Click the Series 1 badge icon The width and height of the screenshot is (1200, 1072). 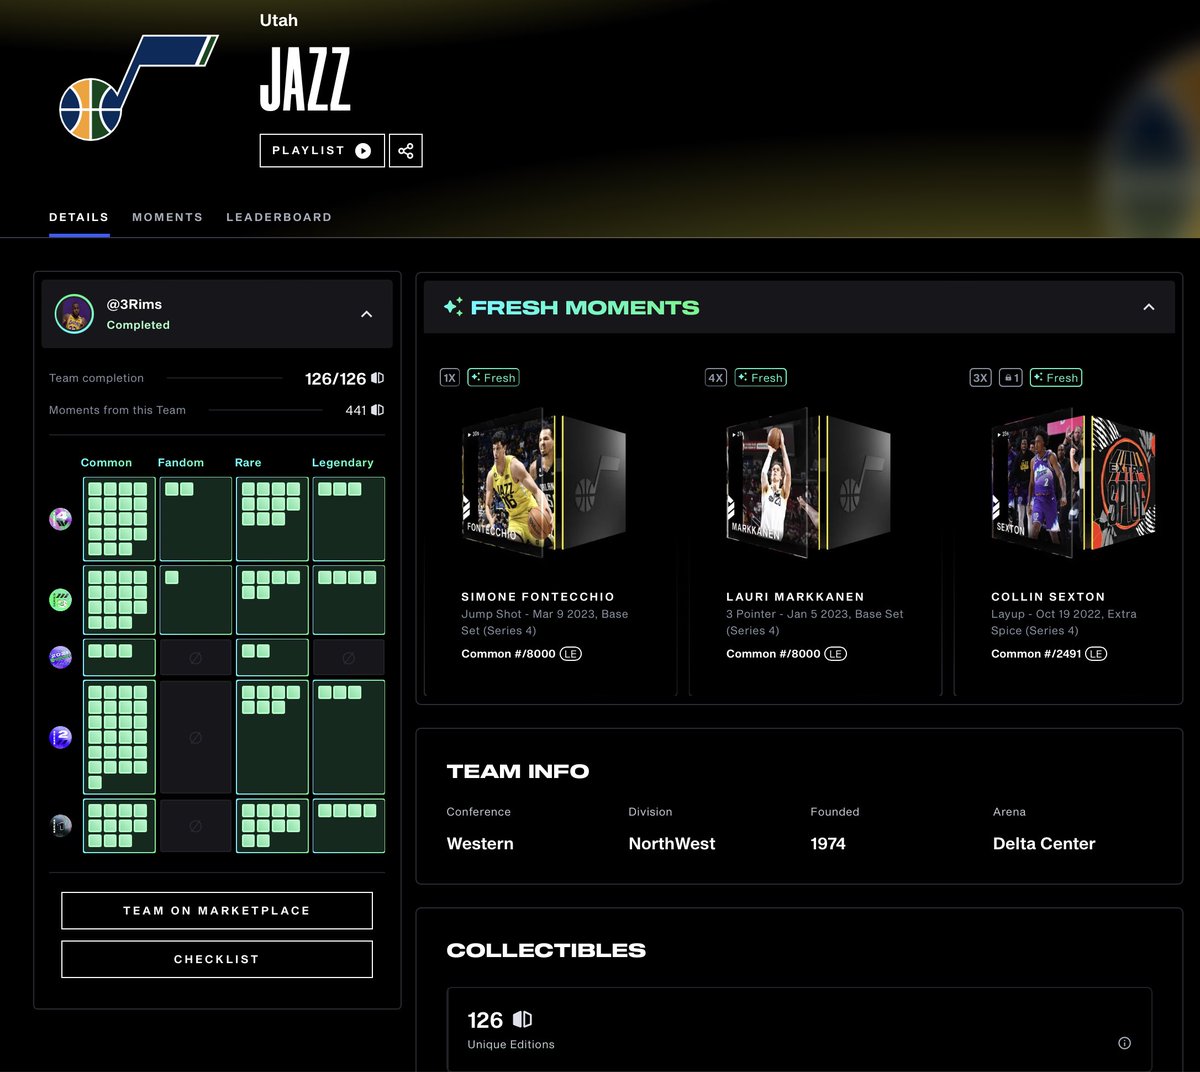point(61,826)
